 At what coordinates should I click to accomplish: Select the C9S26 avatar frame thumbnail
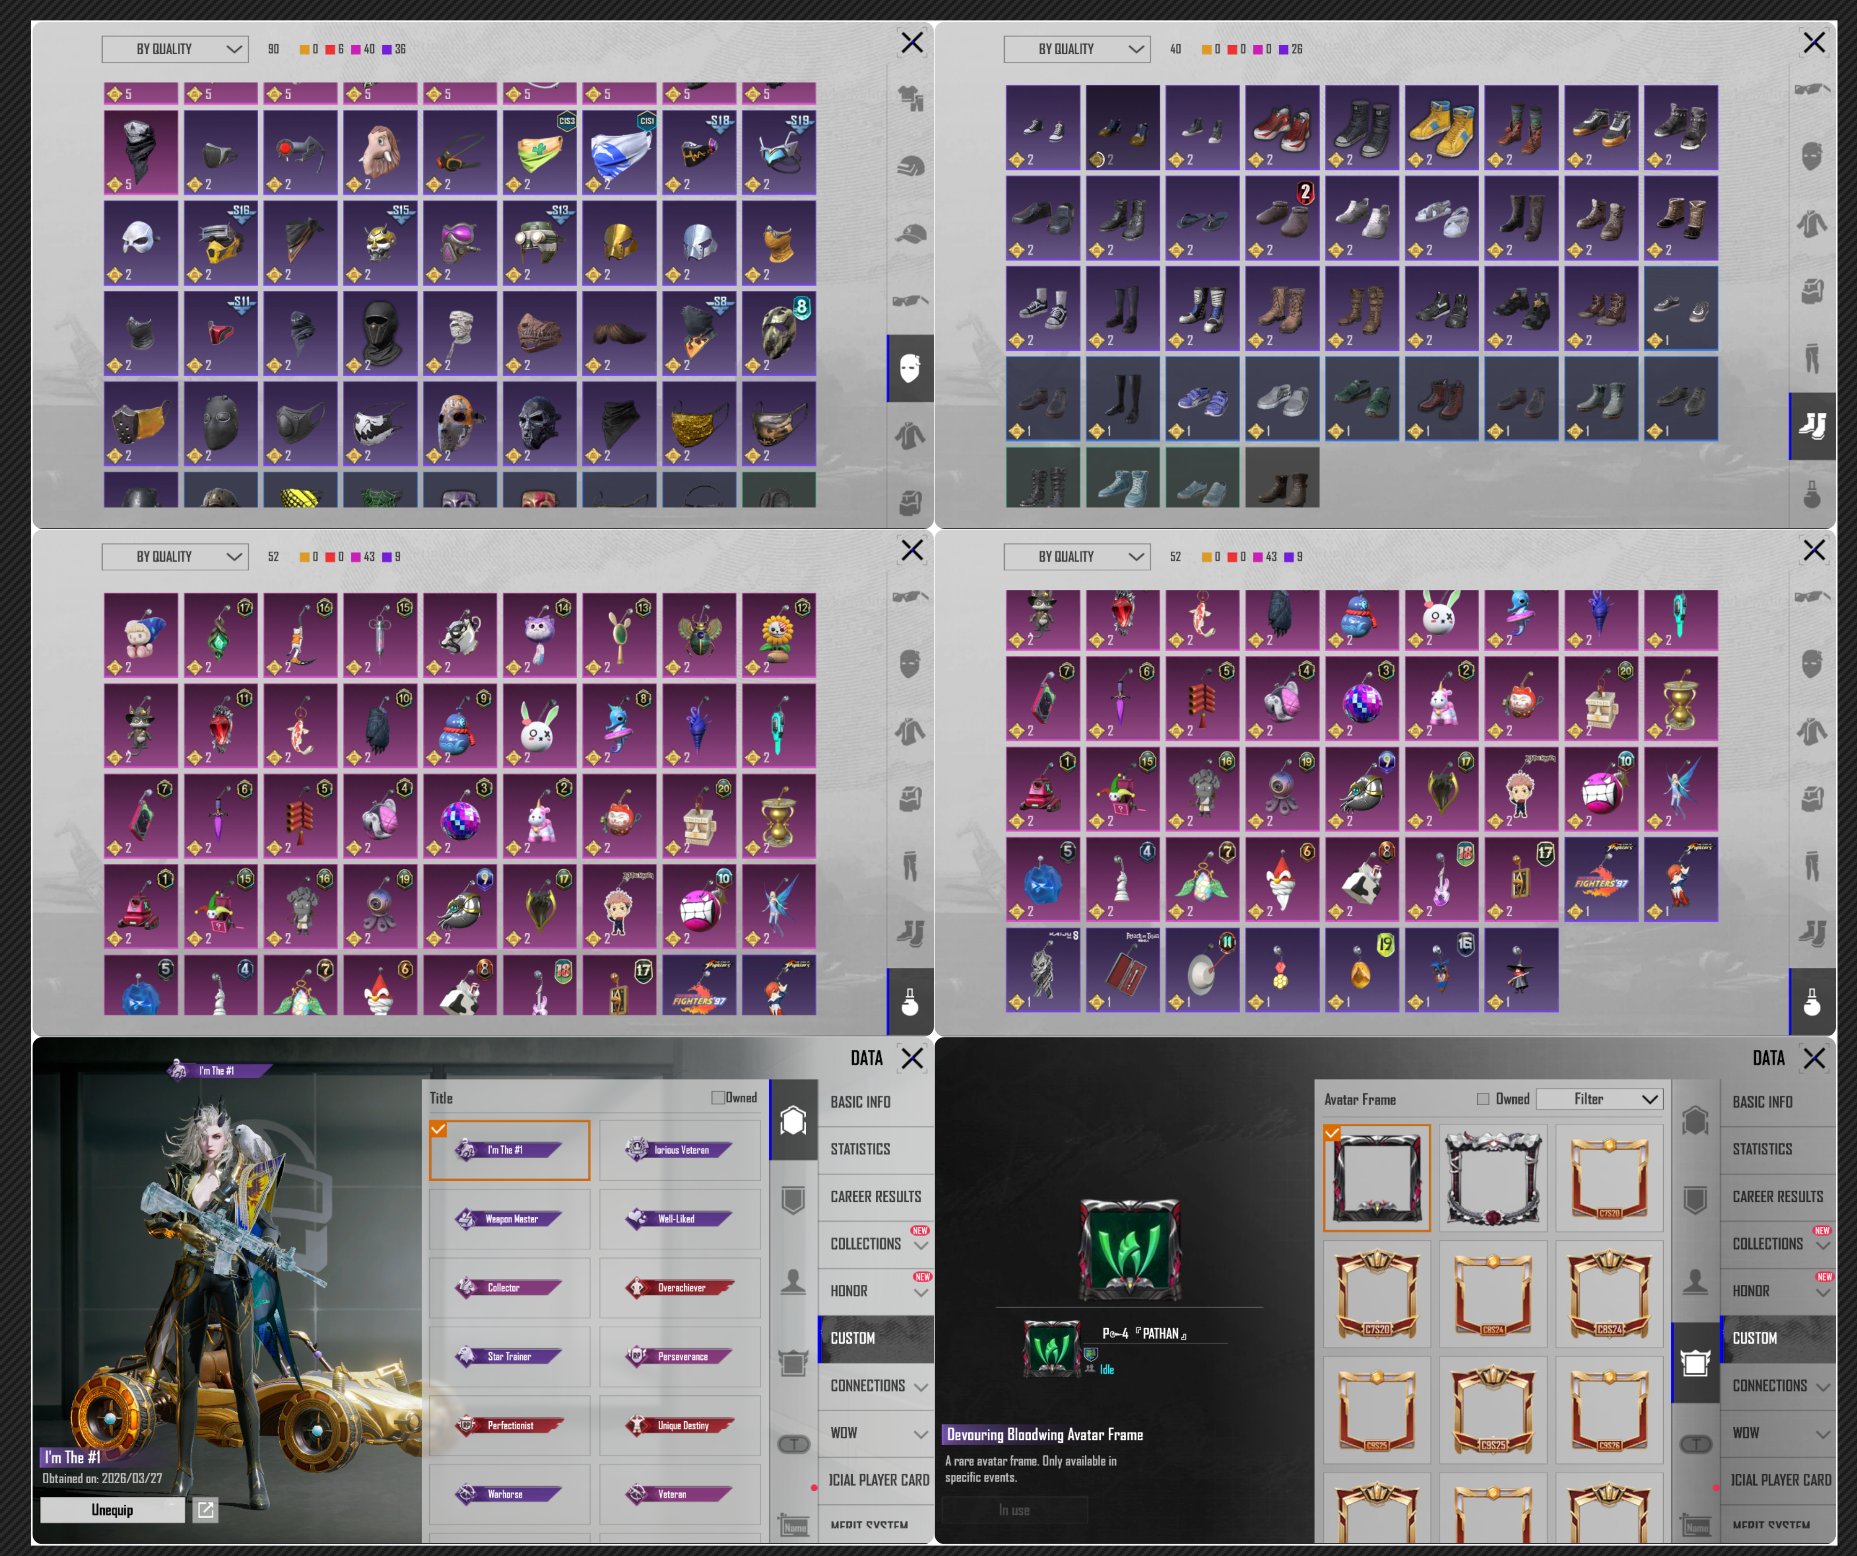[x=1609, y=1410]
